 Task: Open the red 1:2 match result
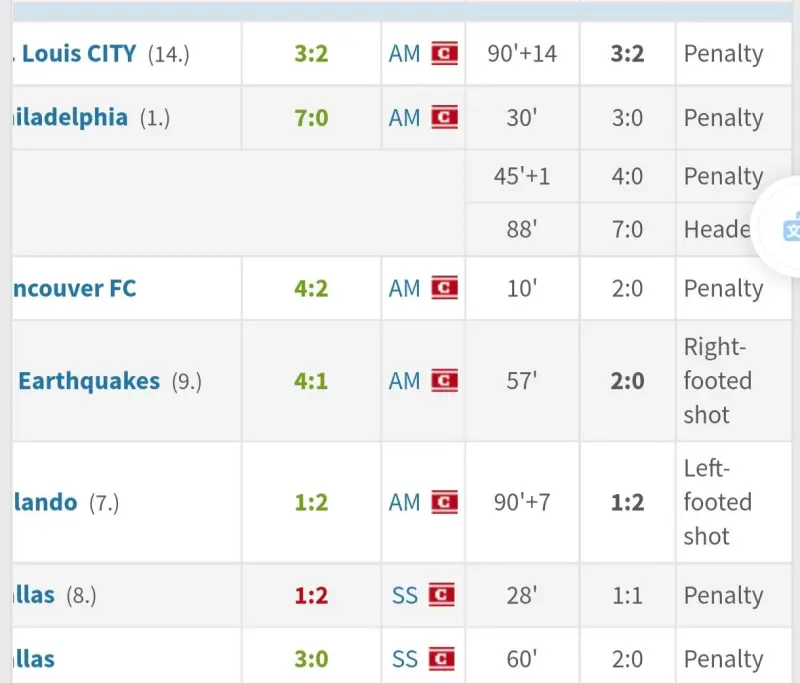coord(311,596)
